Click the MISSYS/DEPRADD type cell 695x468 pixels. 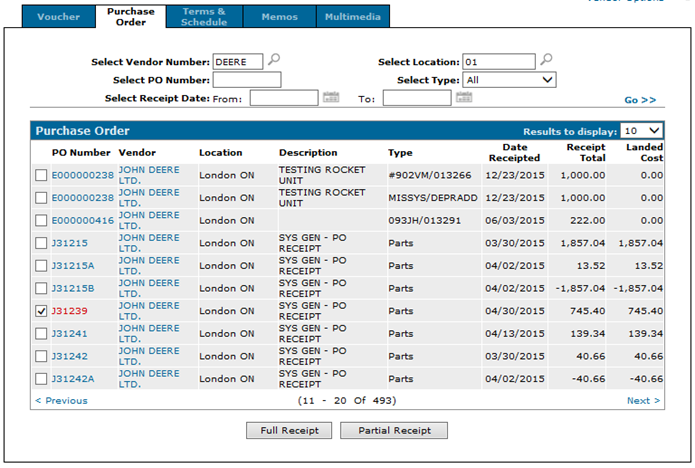tap(433, 198)
